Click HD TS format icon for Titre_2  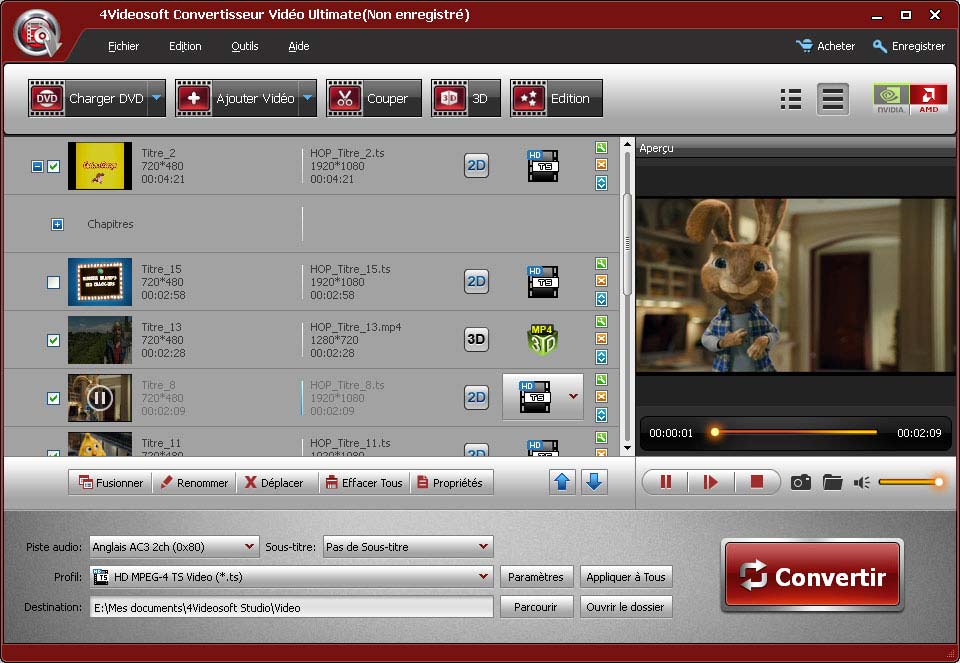tap(542, 165)
